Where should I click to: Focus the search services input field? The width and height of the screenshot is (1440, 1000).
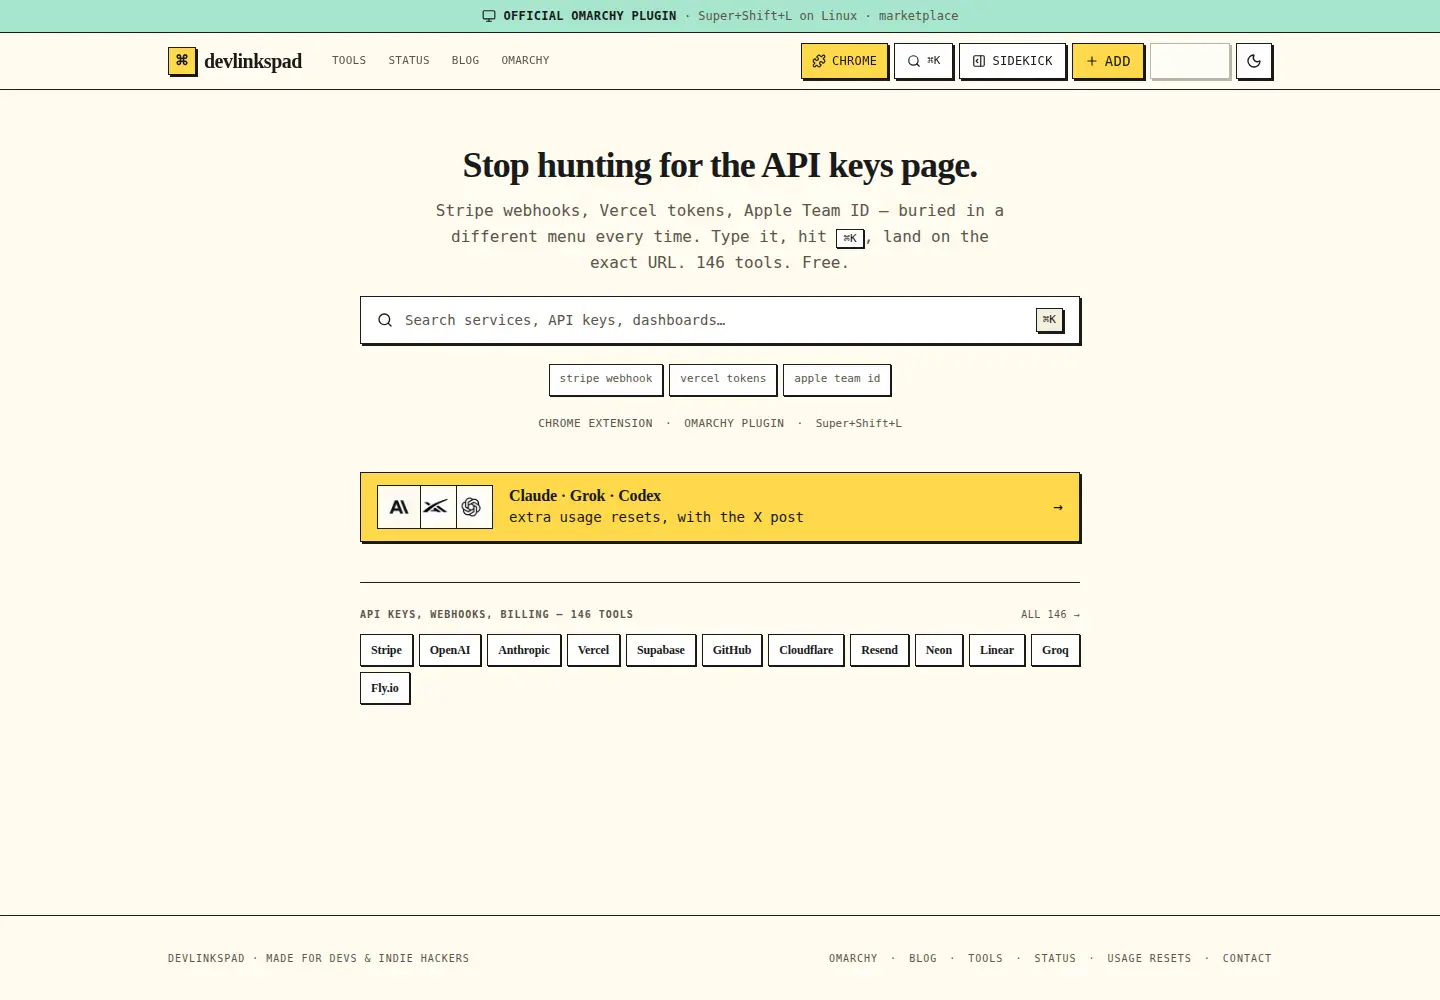(x=720, y=320)
